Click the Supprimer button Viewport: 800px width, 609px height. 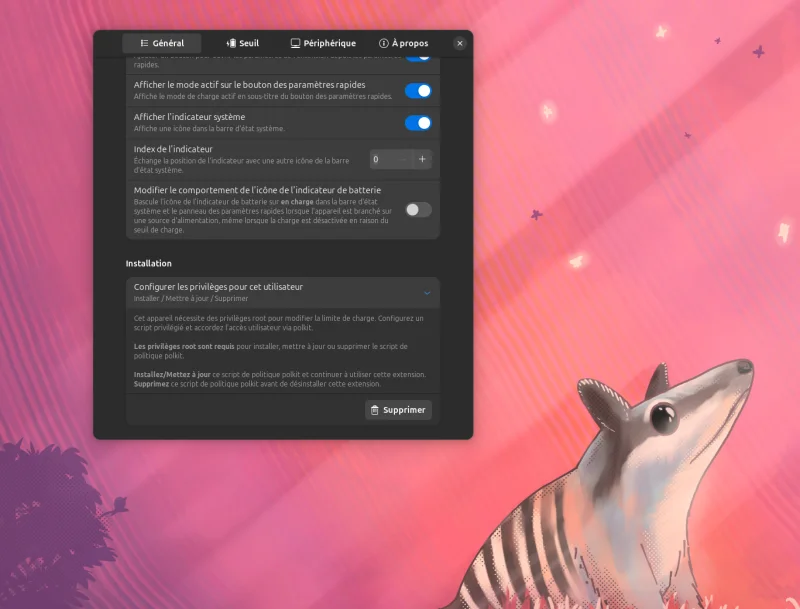398,410
